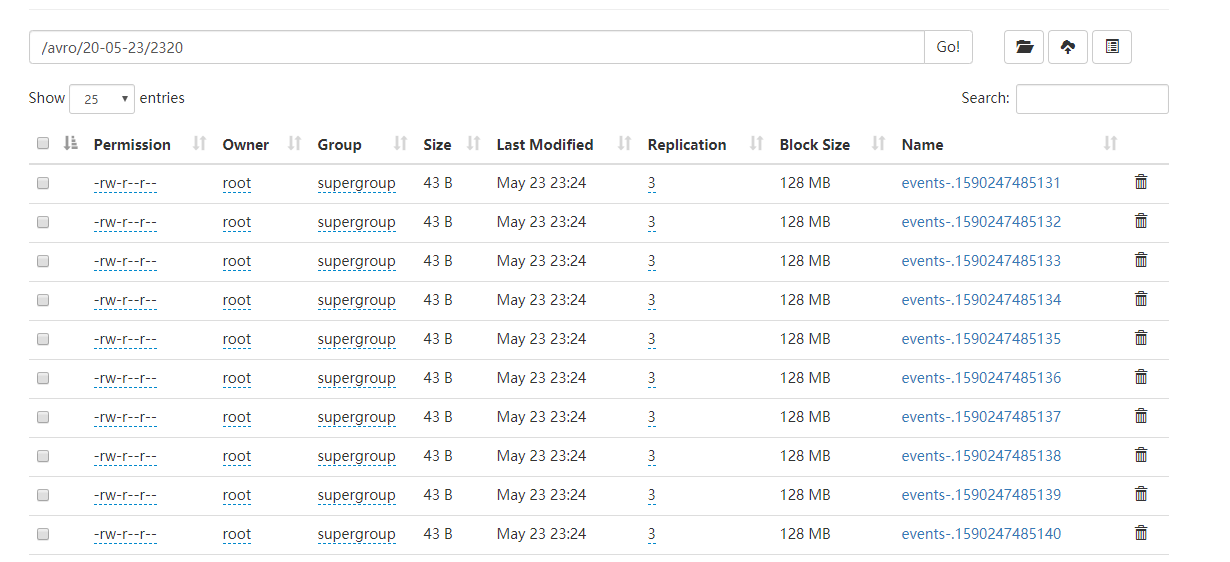Check the box for events-.1590247485133
Image resolution: width=1230 pixels, height=562 pixels.
pyautogui.click(x=43, y=261)
